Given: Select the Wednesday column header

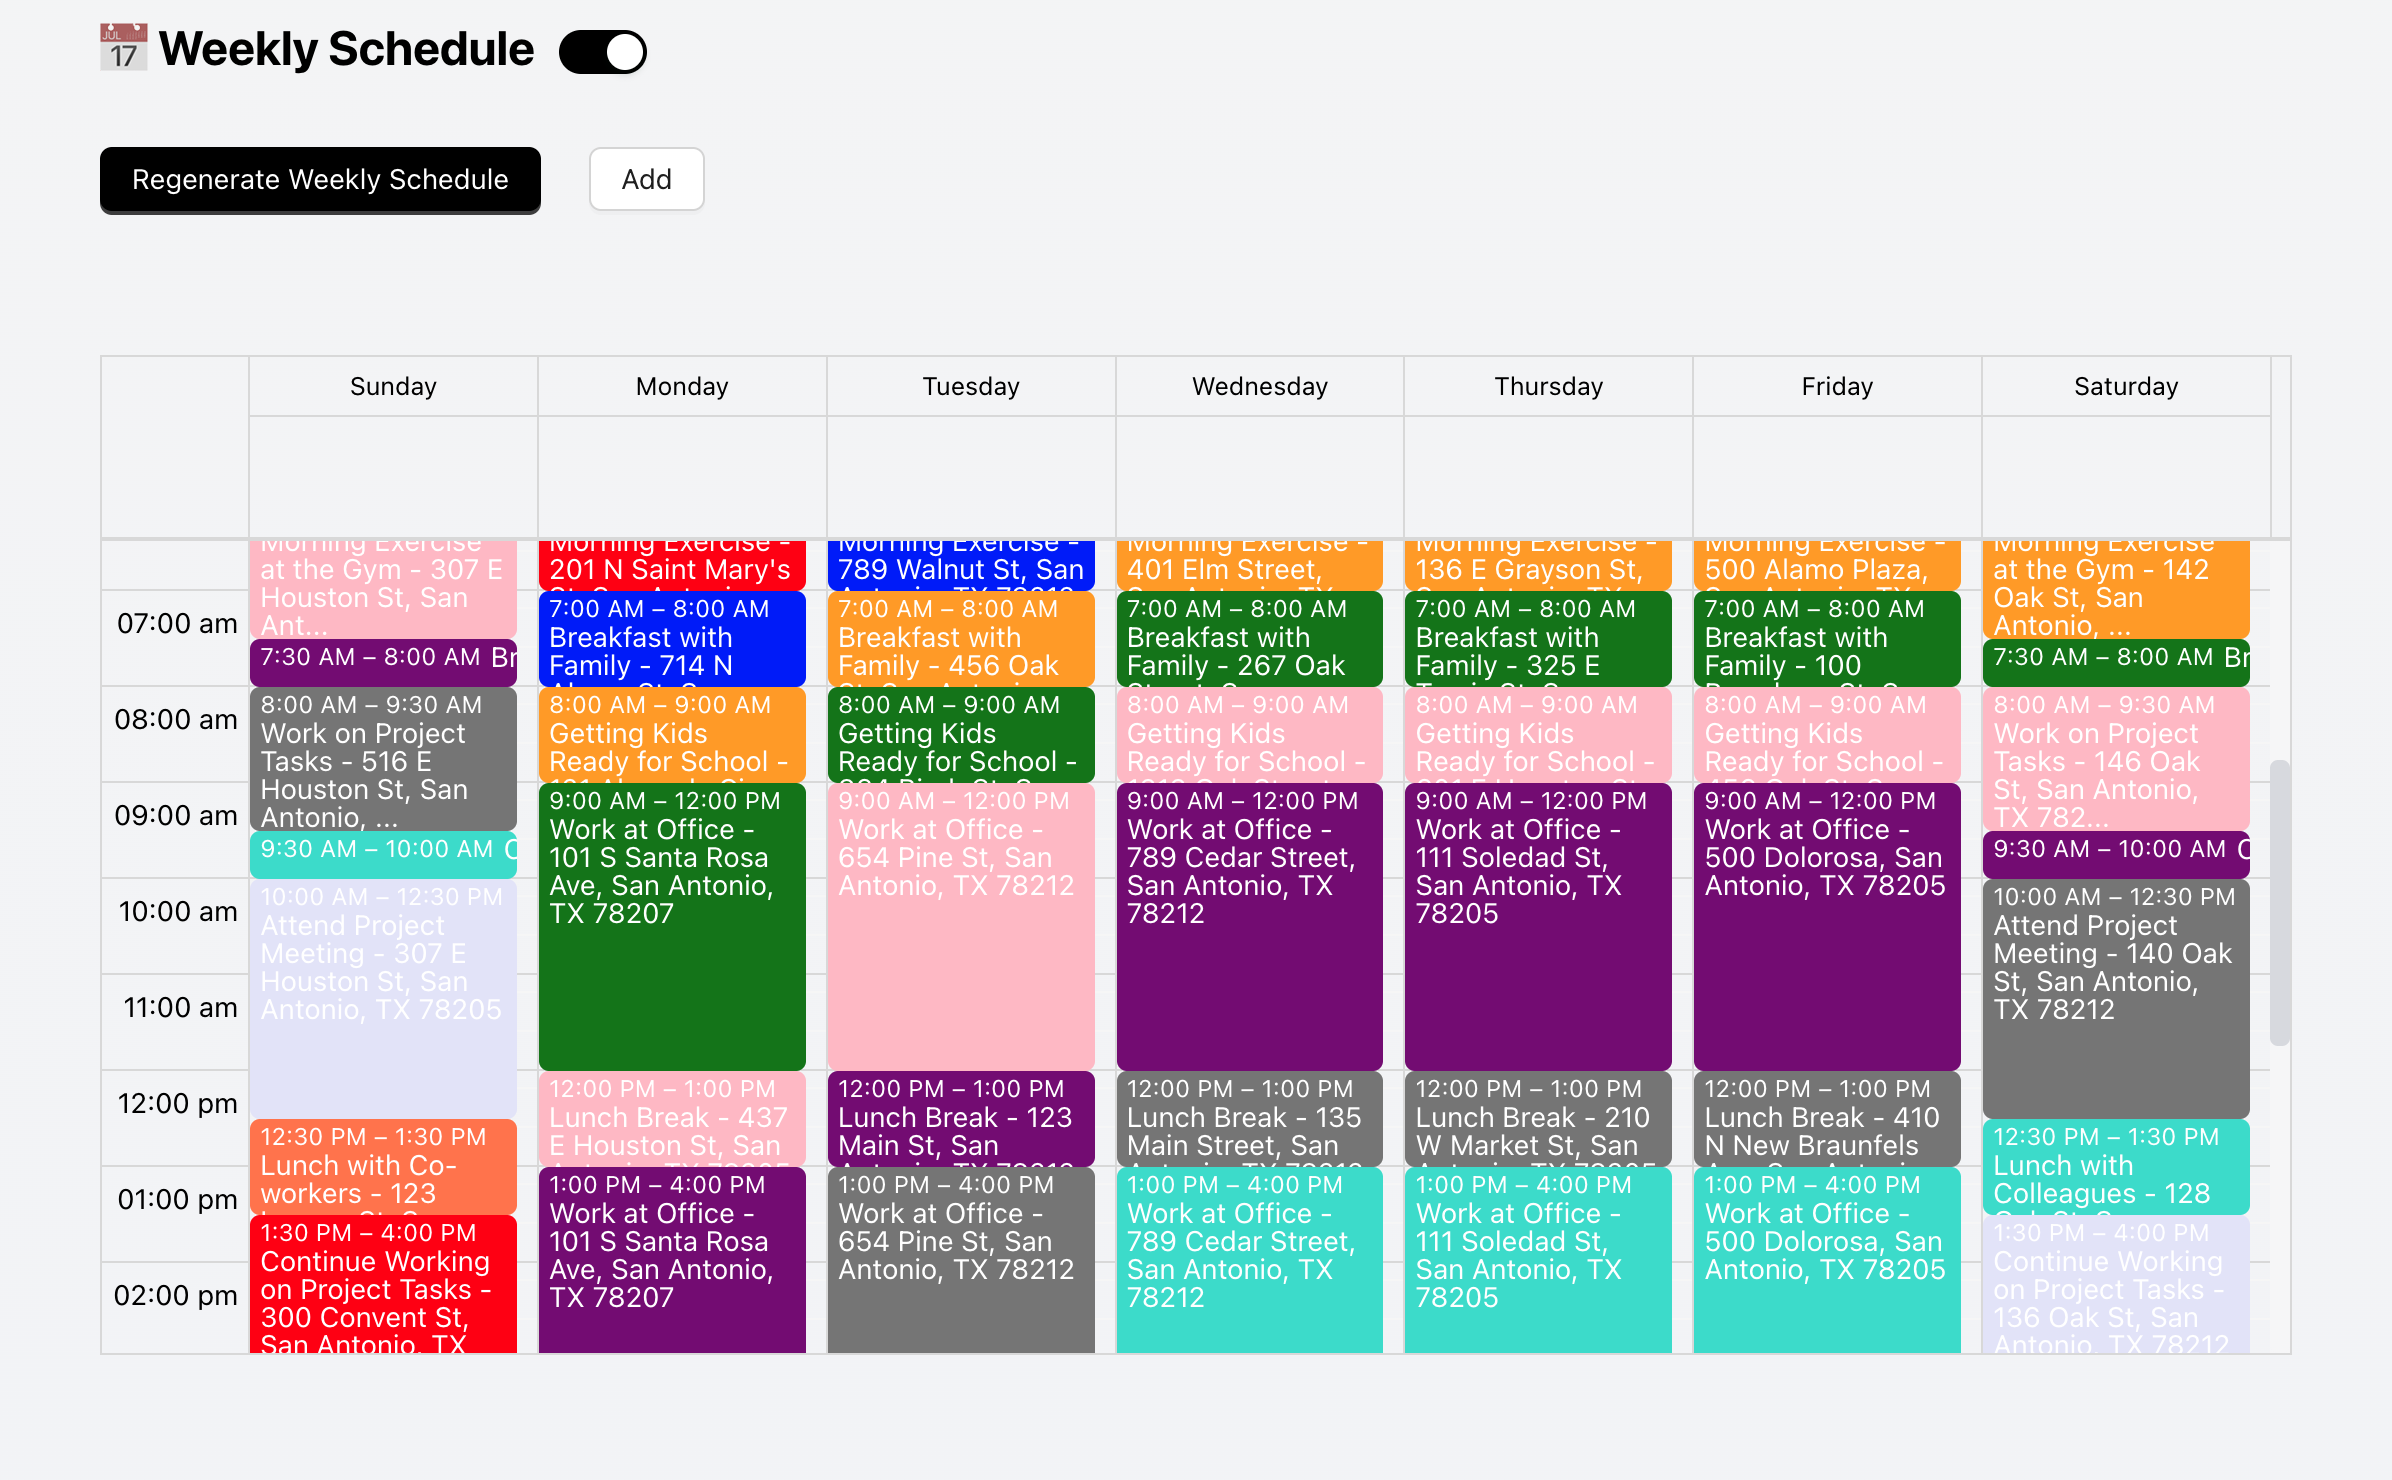Looking at the screenshot, I should [x=1259, y=387].
